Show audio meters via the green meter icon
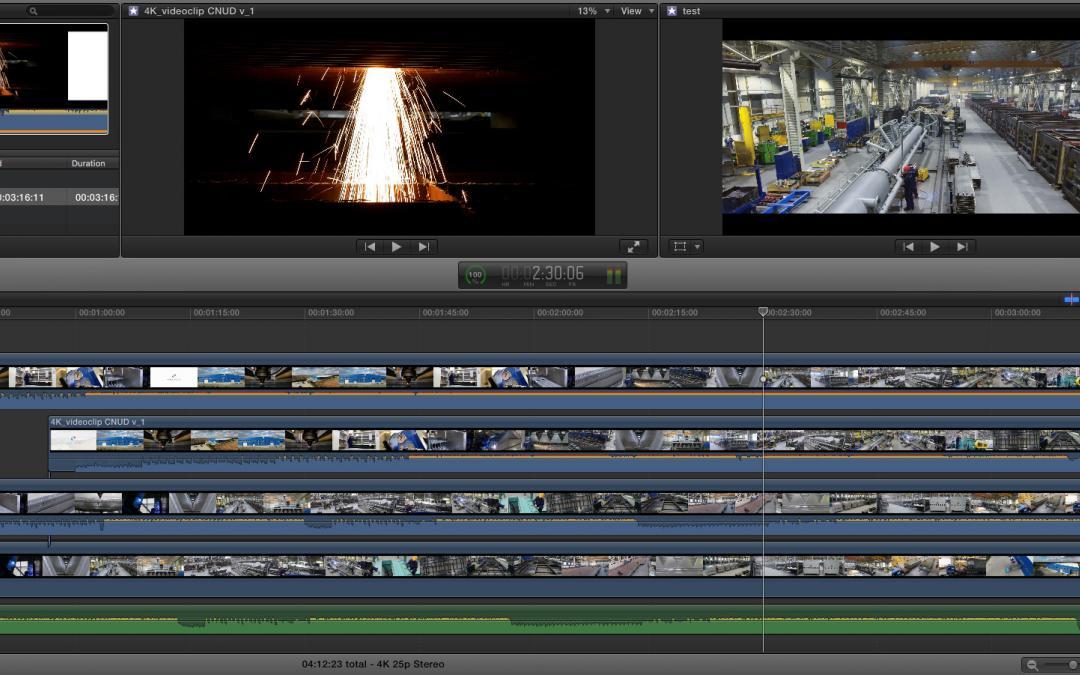1080x675 pixels. [613, 276]
